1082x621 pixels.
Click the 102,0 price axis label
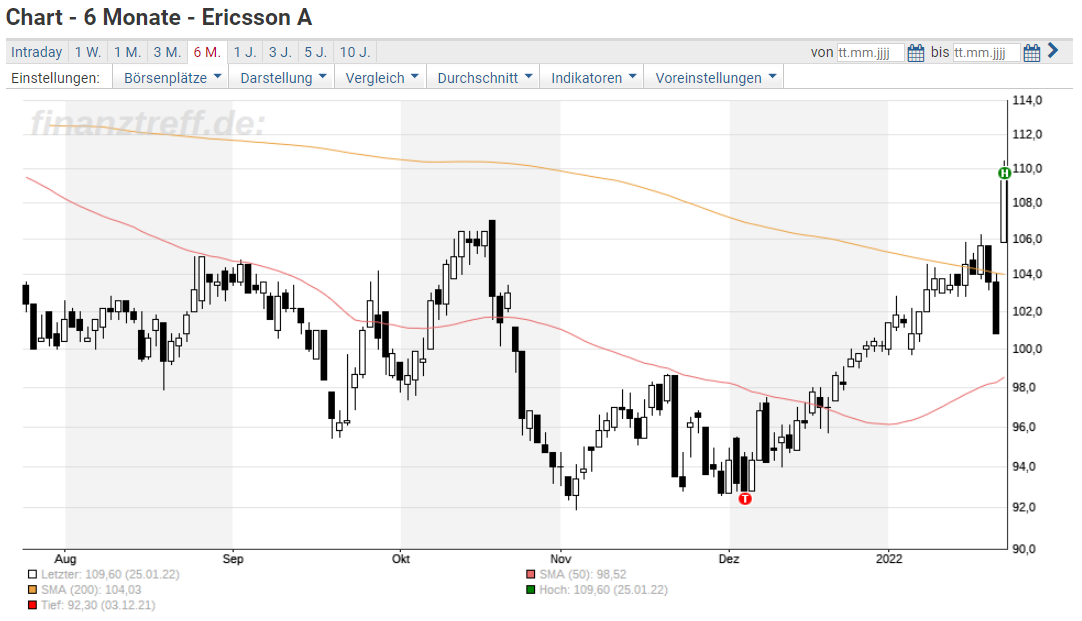1027,312
